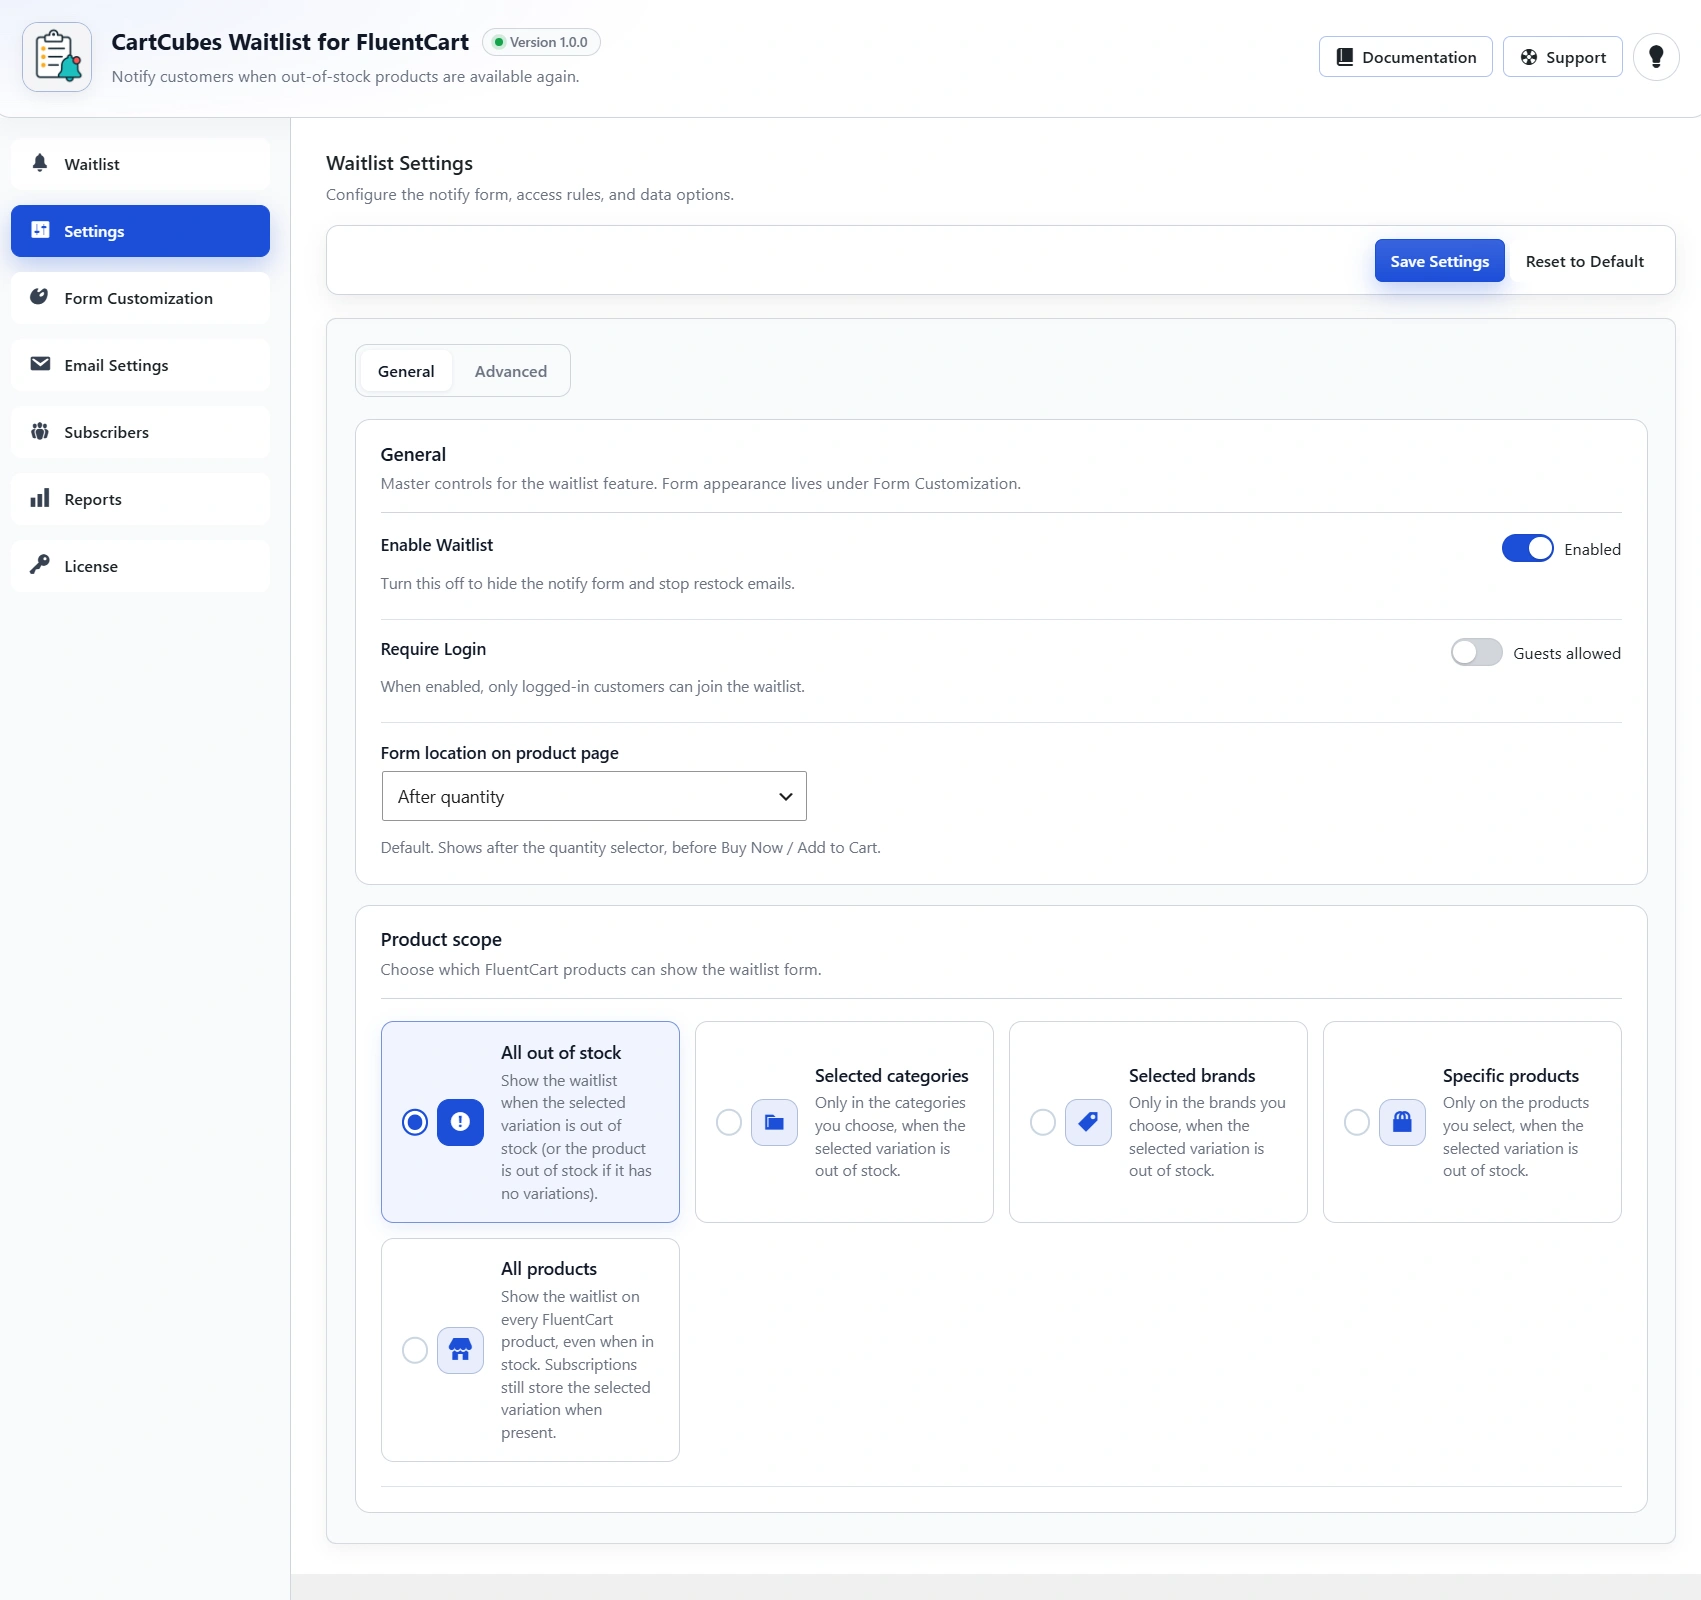Click the folder icon in Selected categories

tap(774, 1122)
